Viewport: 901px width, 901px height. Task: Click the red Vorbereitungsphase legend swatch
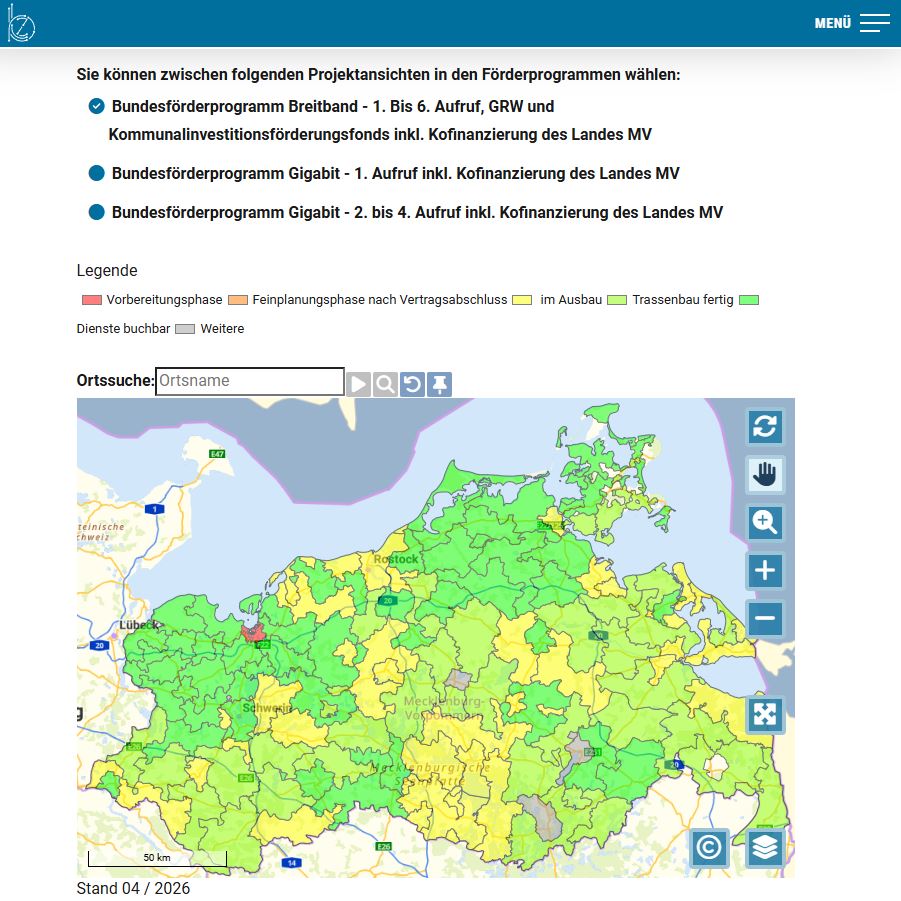[92, 300]
